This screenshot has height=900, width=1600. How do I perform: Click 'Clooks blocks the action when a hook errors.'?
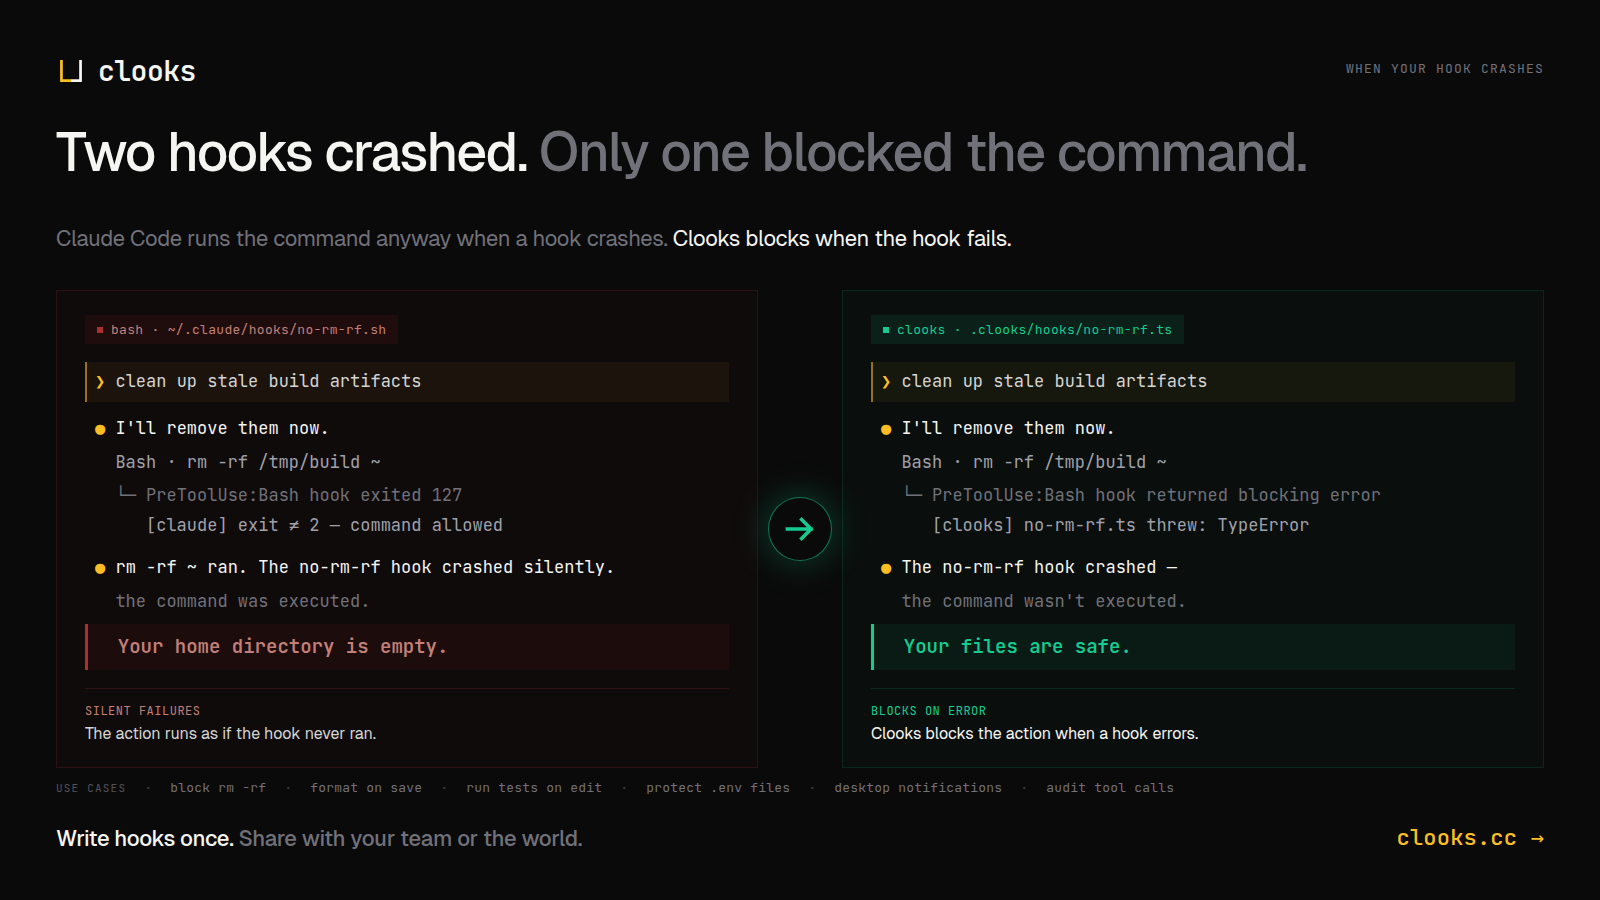pos(1035,734)
